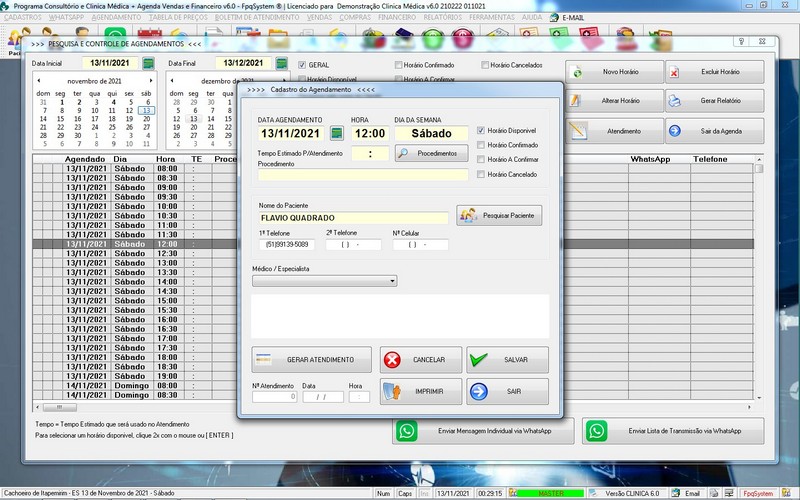
Task: Click the Procedimentos magnifier button
Action: (430, 153)
